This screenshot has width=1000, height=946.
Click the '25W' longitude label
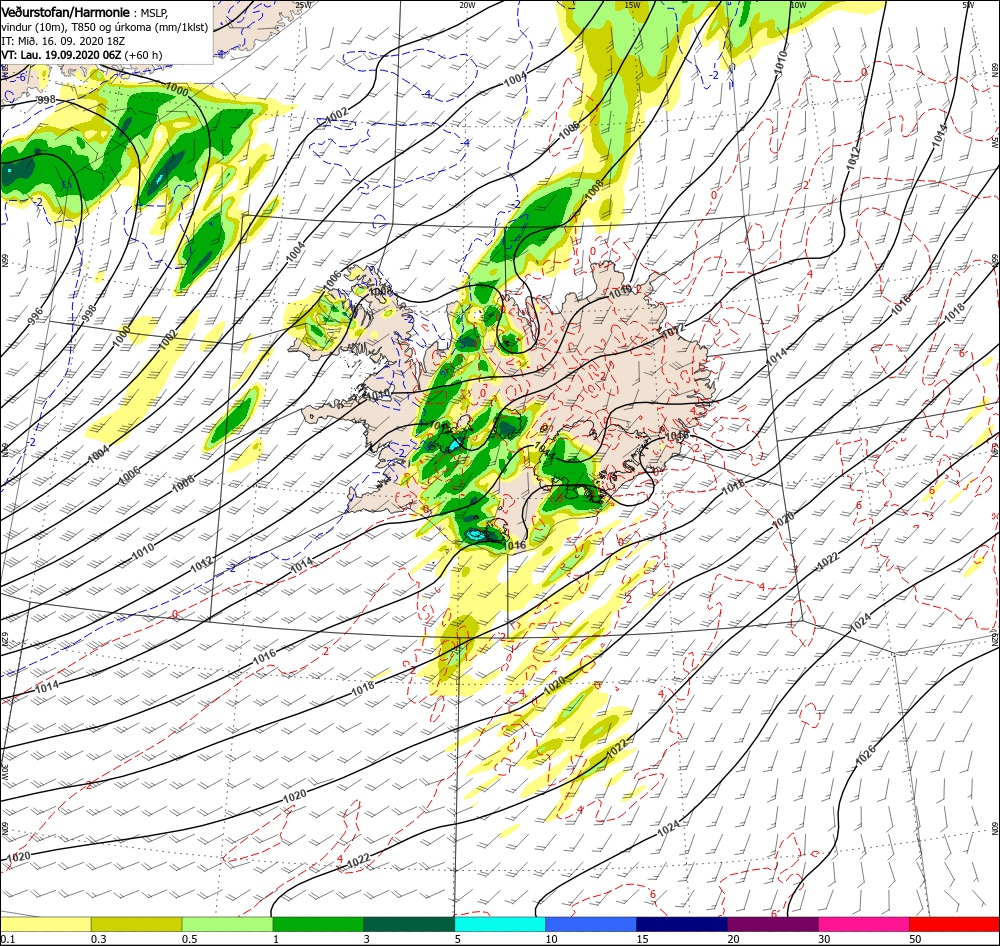pos(304,4)
